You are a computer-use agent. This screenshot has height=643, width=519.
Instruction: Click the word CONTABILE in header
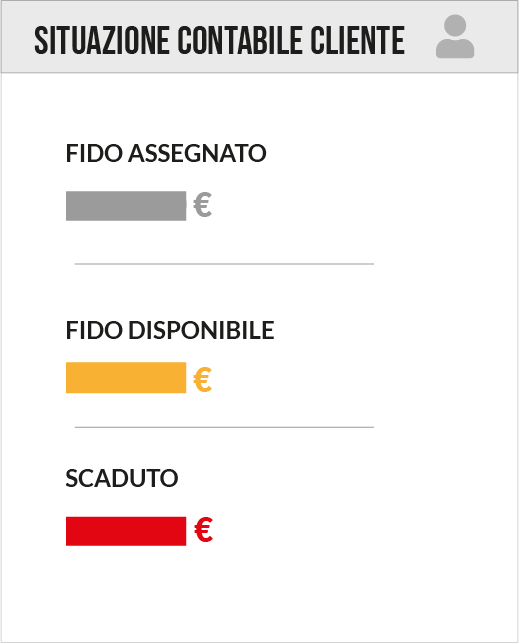click(240, 40)
